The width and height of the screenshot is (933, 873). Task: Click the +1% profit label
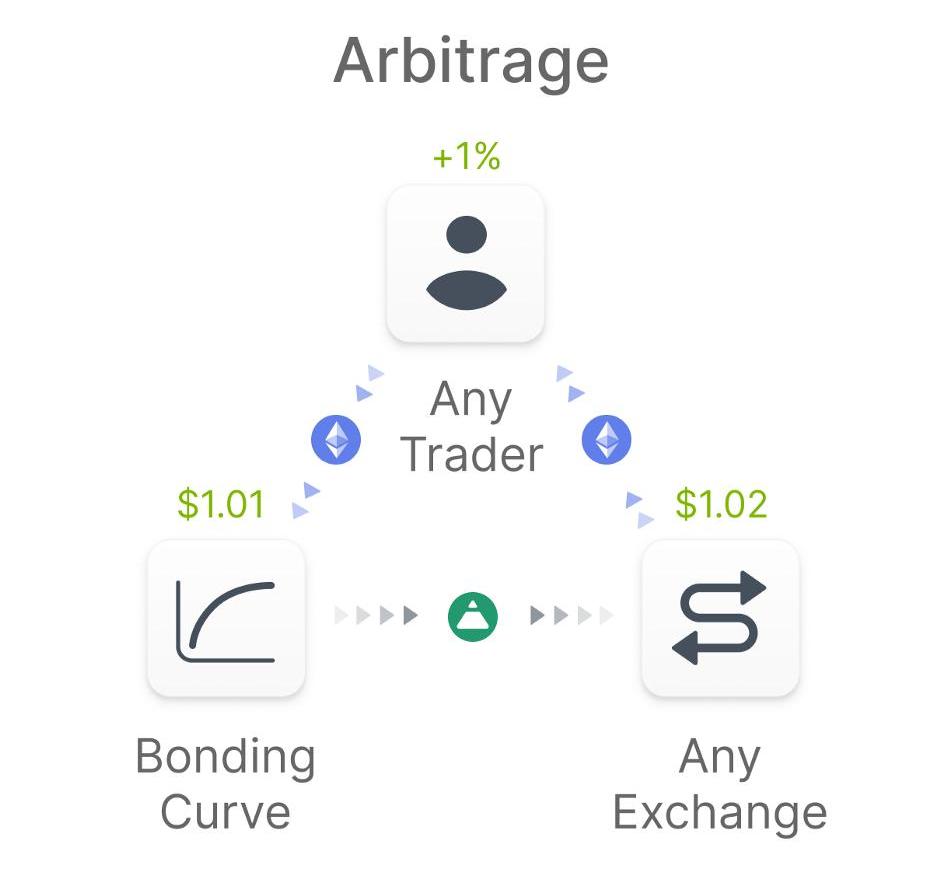[466, 157]
